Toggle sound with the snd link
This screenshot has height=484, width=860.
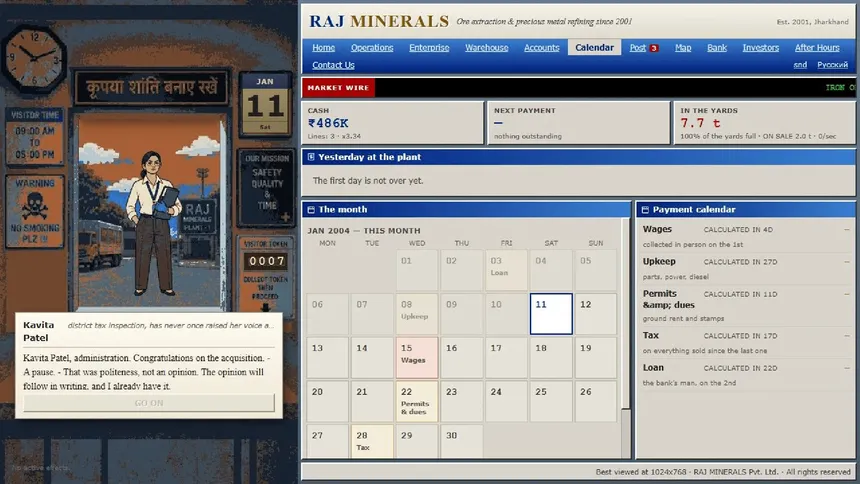coord(800,65)
